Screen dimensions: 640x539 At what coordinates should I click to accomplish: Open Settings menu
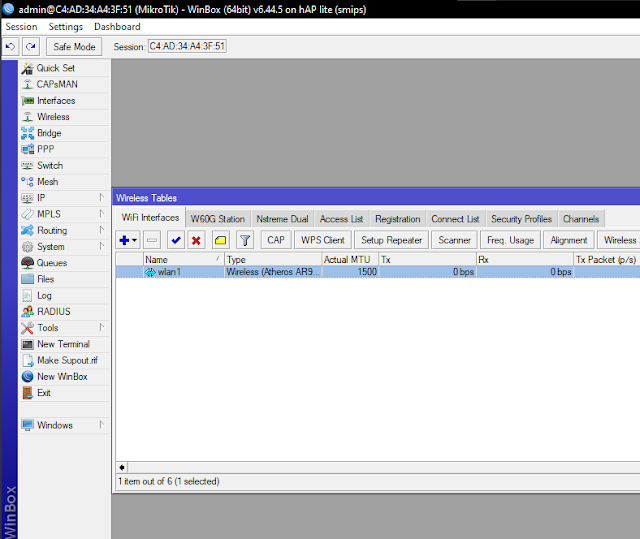click(66, 27)
